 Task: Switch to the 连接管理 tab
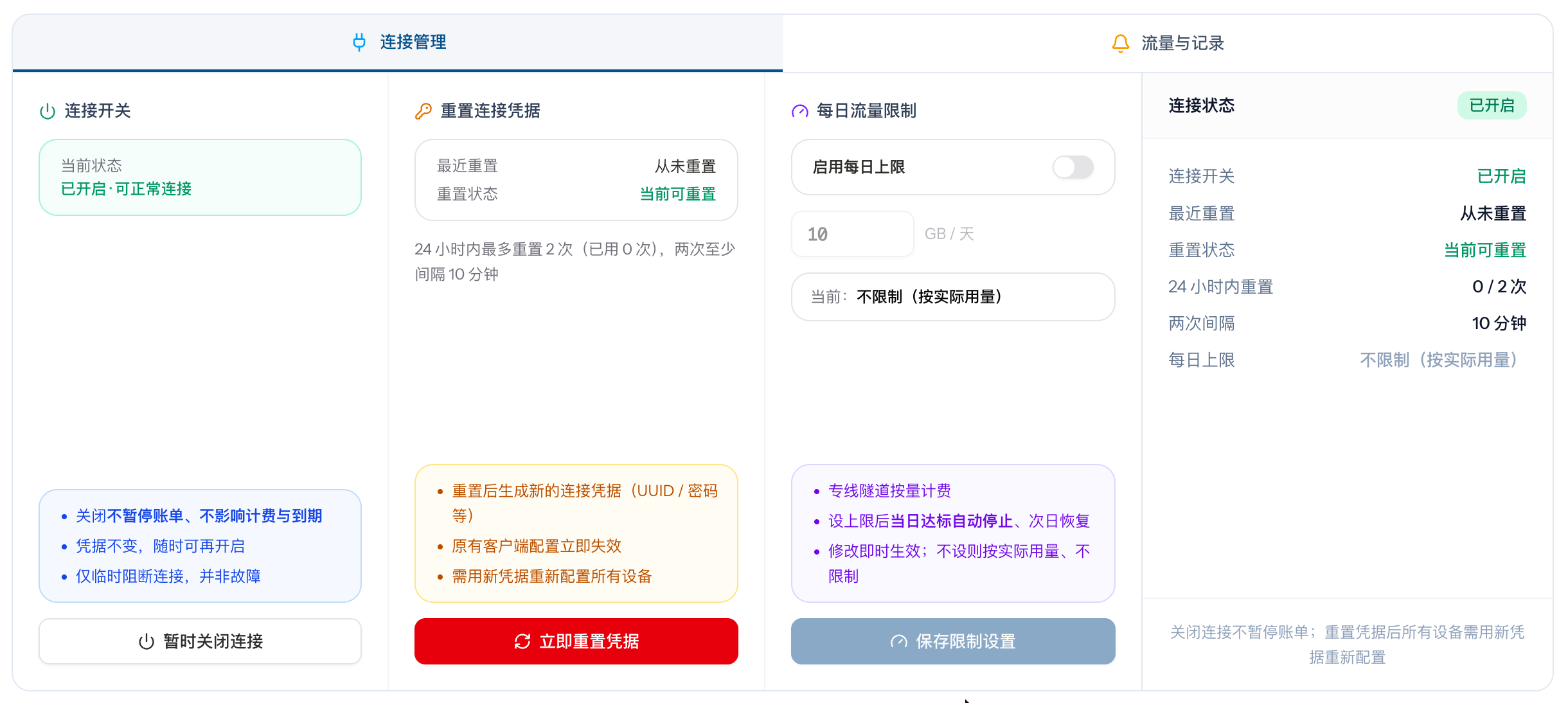(398, 43)
